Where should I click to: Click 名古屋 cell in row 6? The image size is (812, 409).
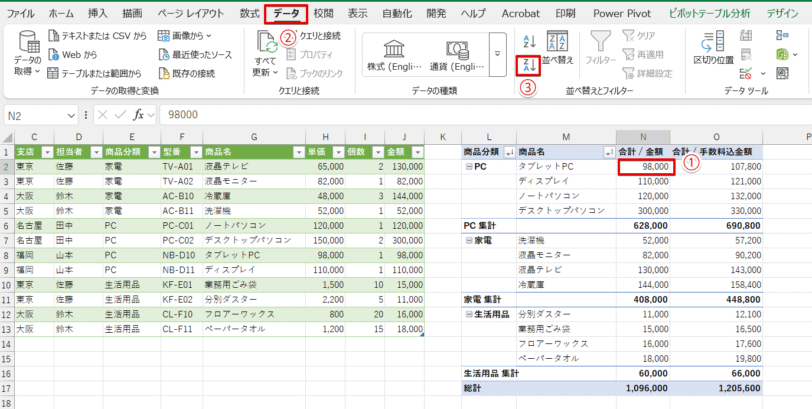coord(34,226)
